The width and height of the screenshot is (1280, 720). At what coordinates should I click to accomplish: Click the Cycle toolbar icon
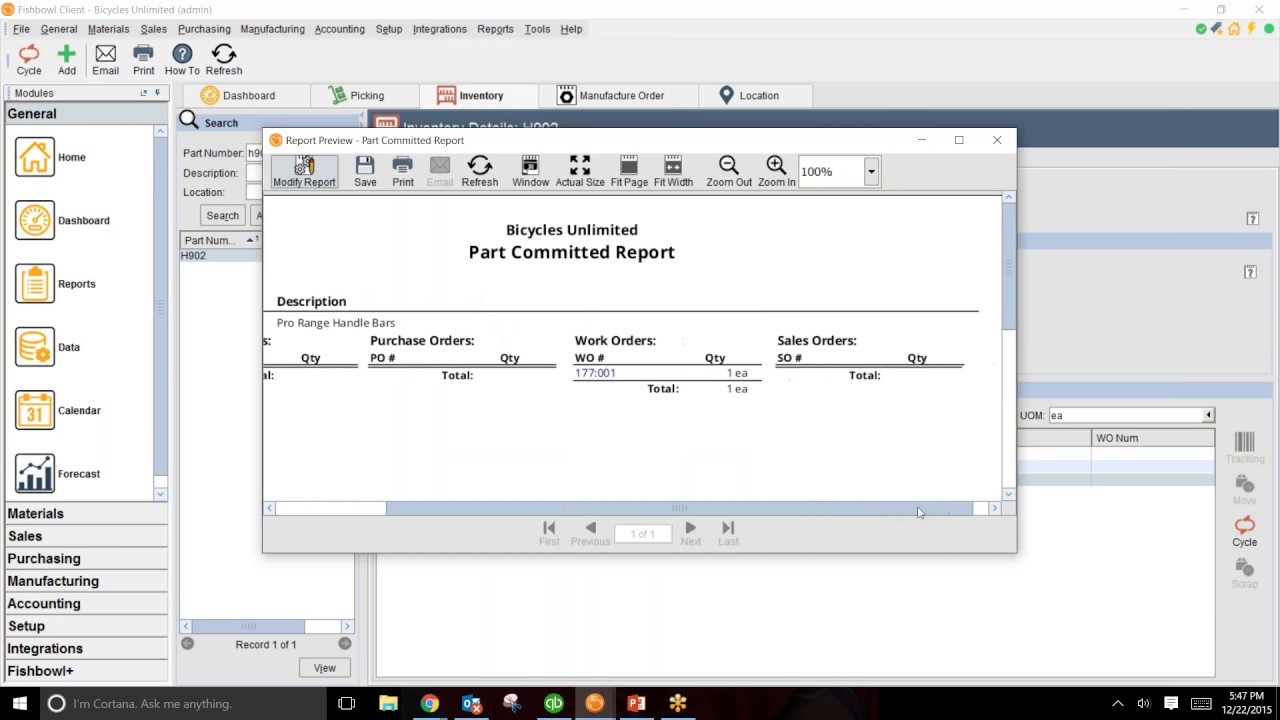click(29, 59)
